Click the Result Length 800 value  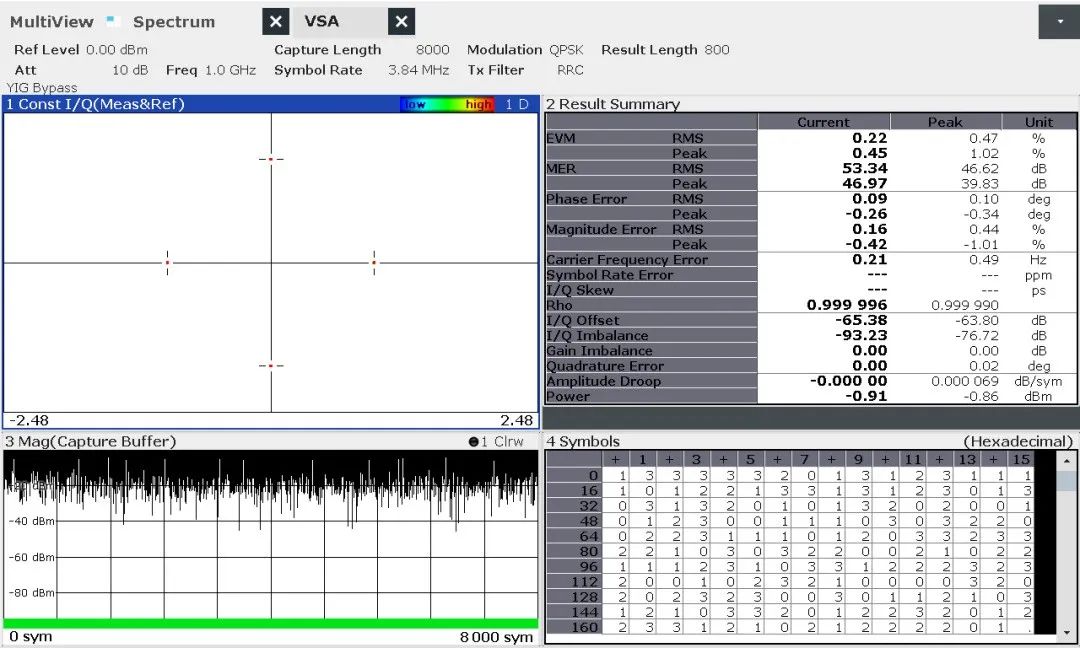tap(716, 50)
